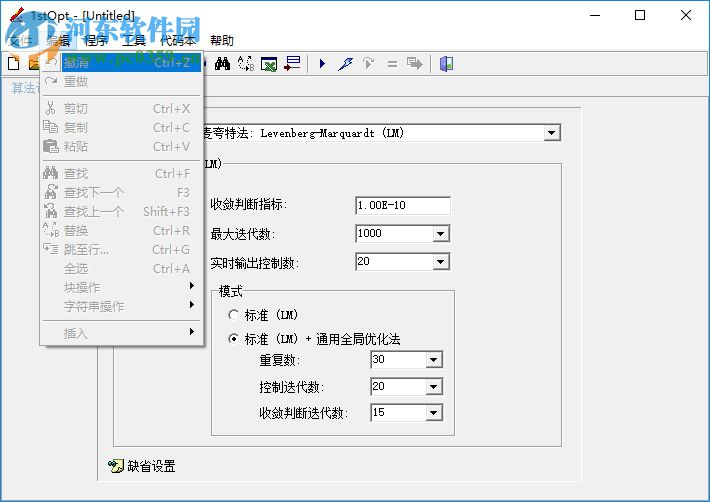Image resolution: width=710 pixels, height=502 pixels.
Task: Choose 撤消 in the edit menu
Action: coord(121,63)
